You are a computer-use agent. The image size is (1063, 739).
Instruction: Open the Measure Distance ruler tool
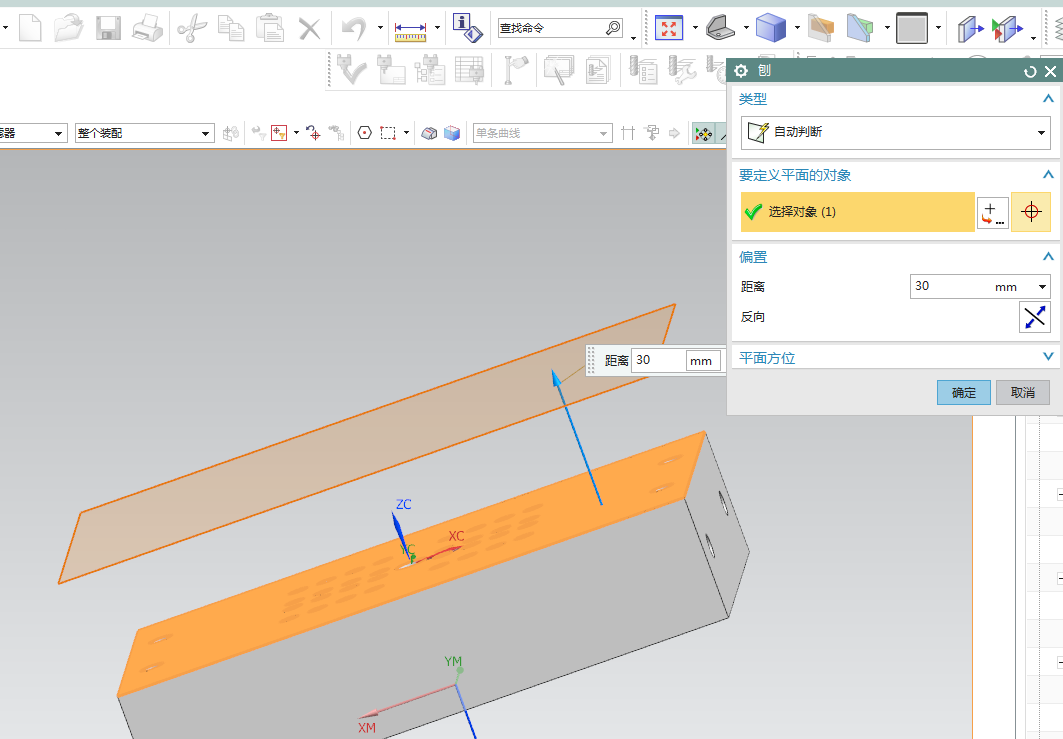pyautogui.click(x=410, y=31)
